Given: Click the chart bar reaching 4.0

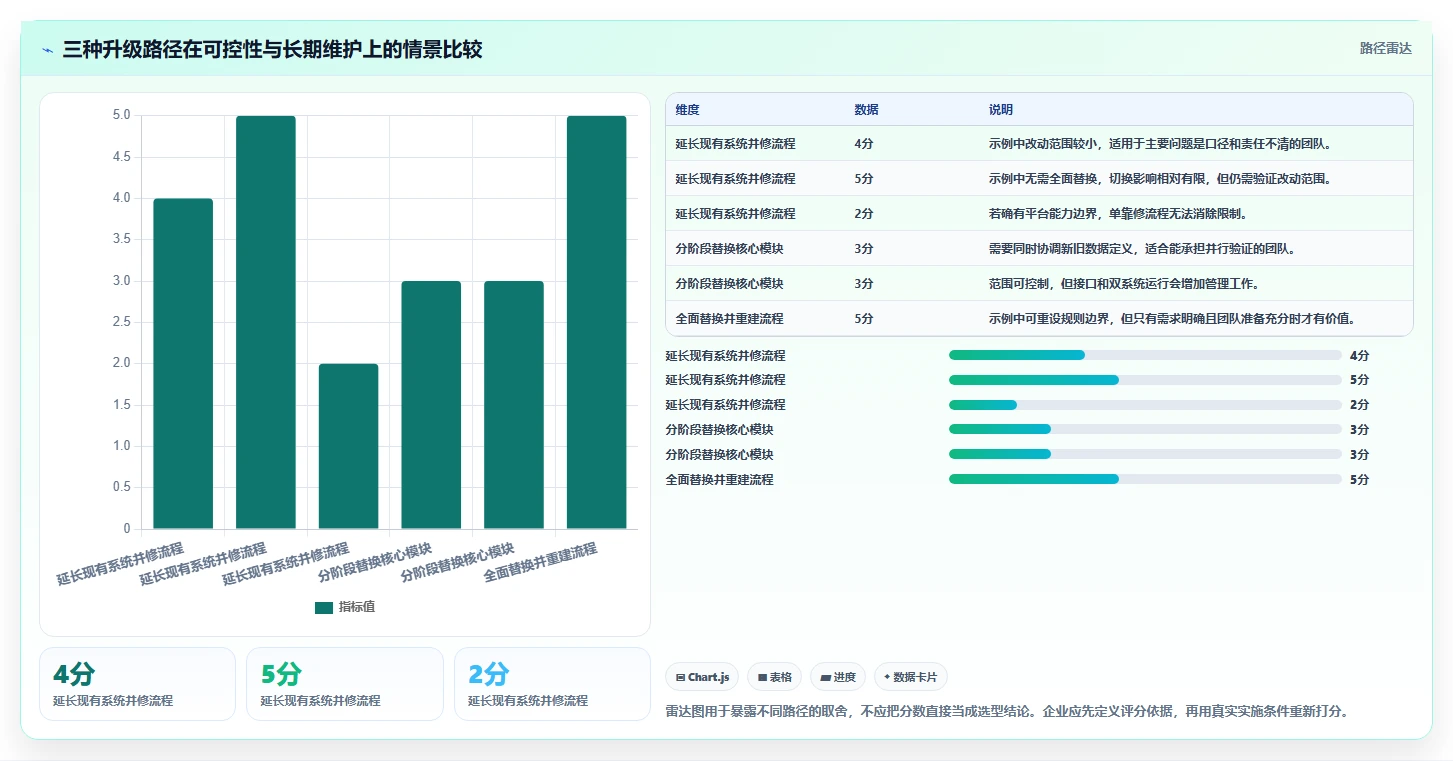Looking at the screenshot, I should tap(183, 363).
